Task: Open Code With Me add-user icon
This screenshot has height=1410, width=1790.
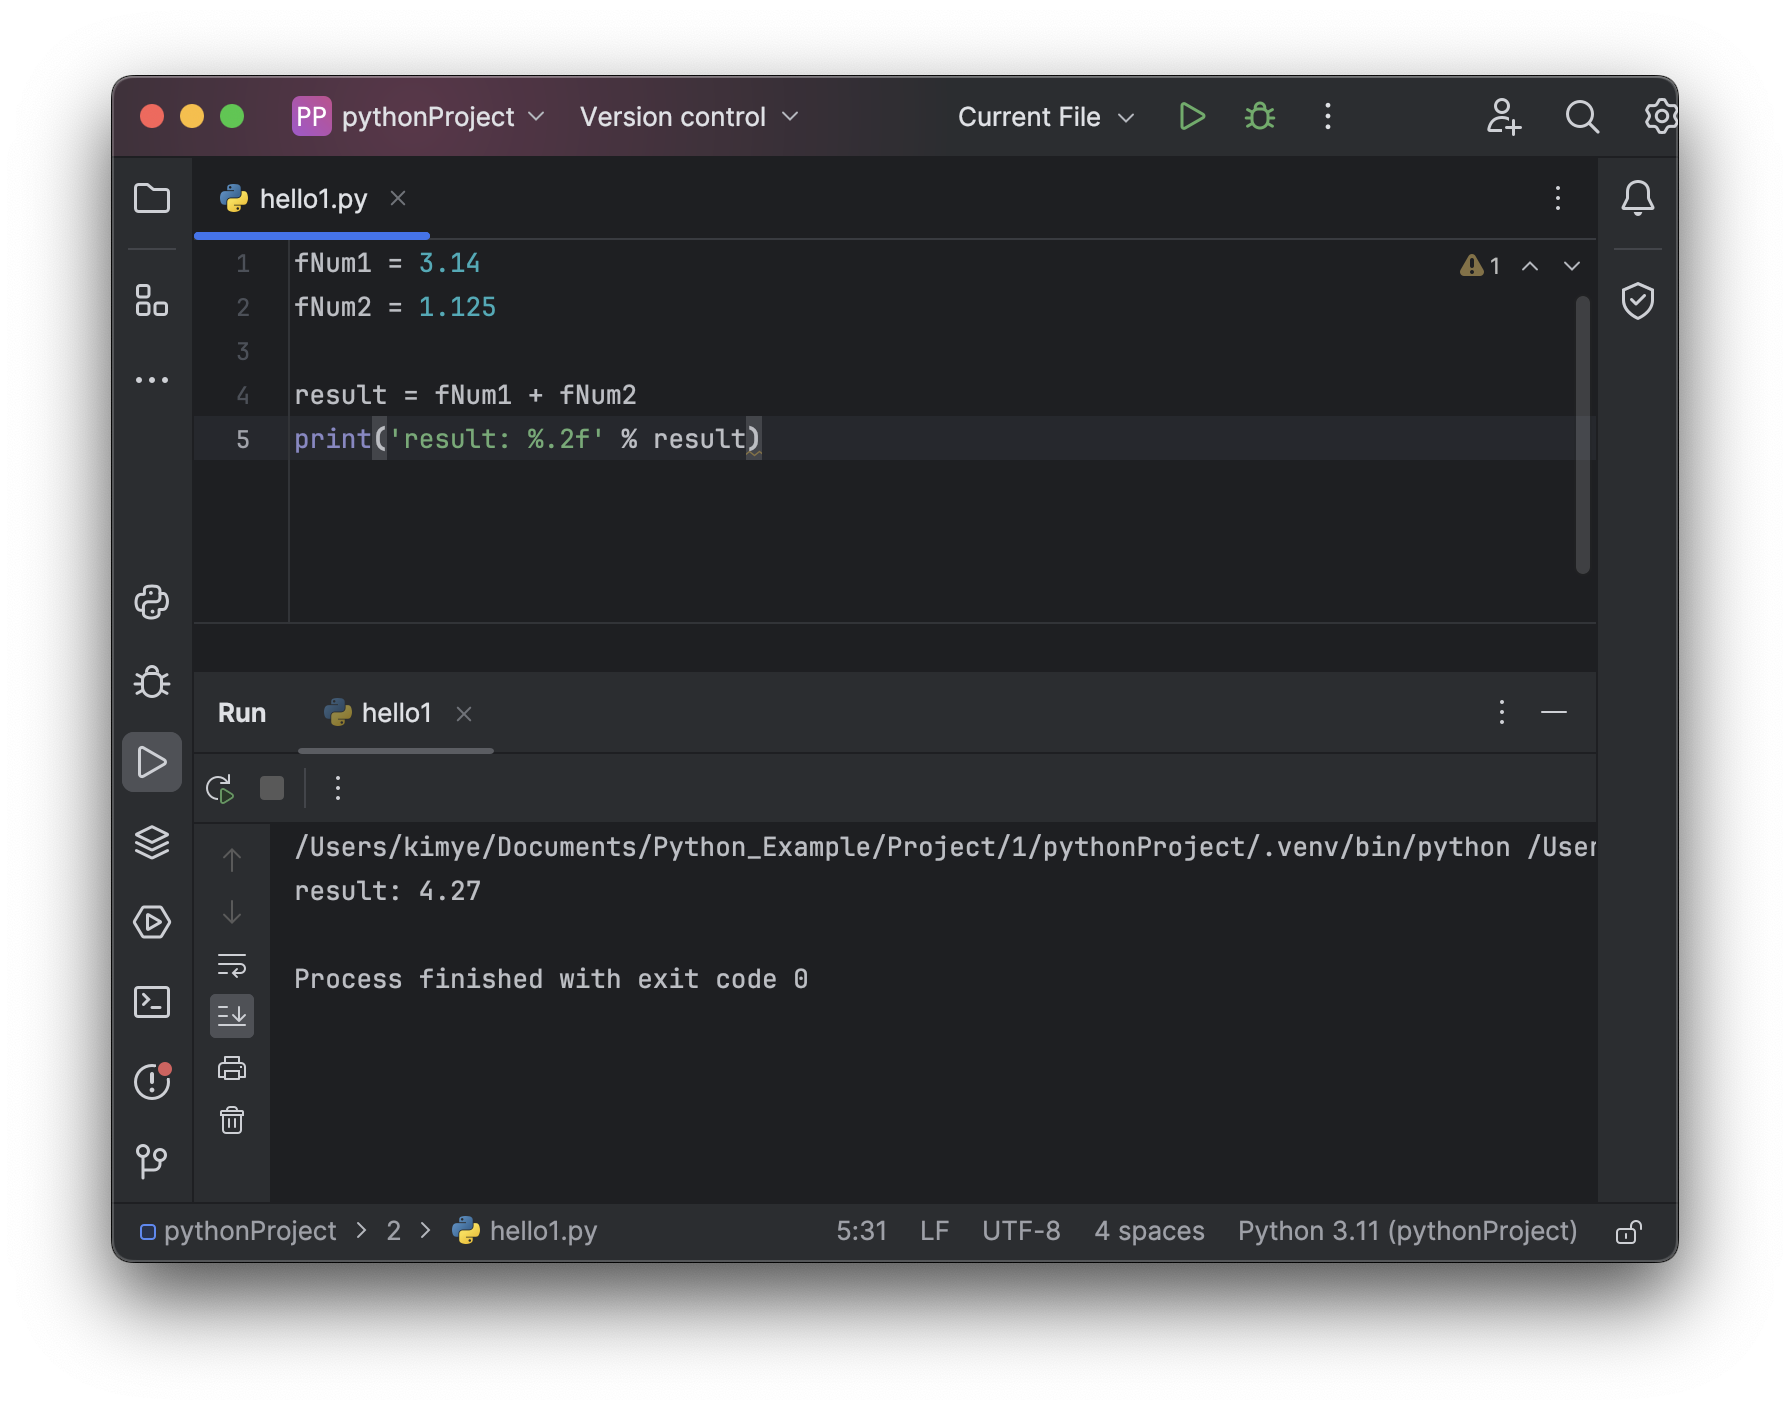Action: pyautogui.click(x=1503, y=117)
